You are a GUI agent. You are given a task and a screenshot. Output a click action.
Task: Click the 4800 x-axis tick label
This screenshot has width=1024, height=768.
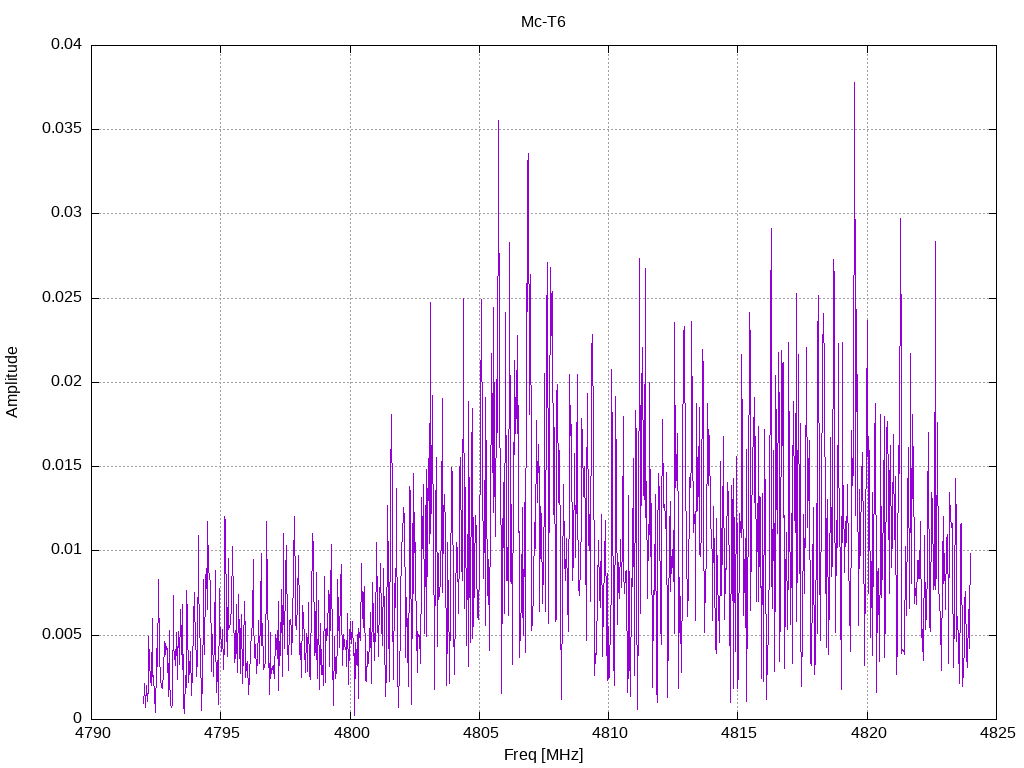coord(350,733)
